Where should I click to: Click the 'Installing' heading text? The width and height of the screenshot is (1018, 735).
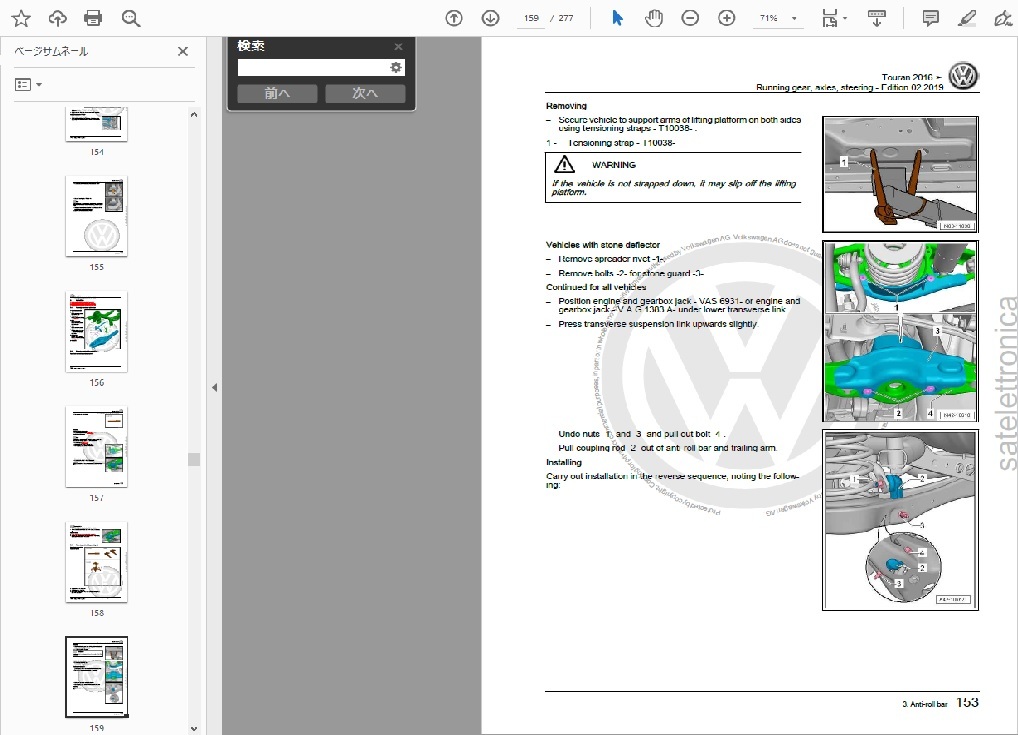[x=564, y=462]
